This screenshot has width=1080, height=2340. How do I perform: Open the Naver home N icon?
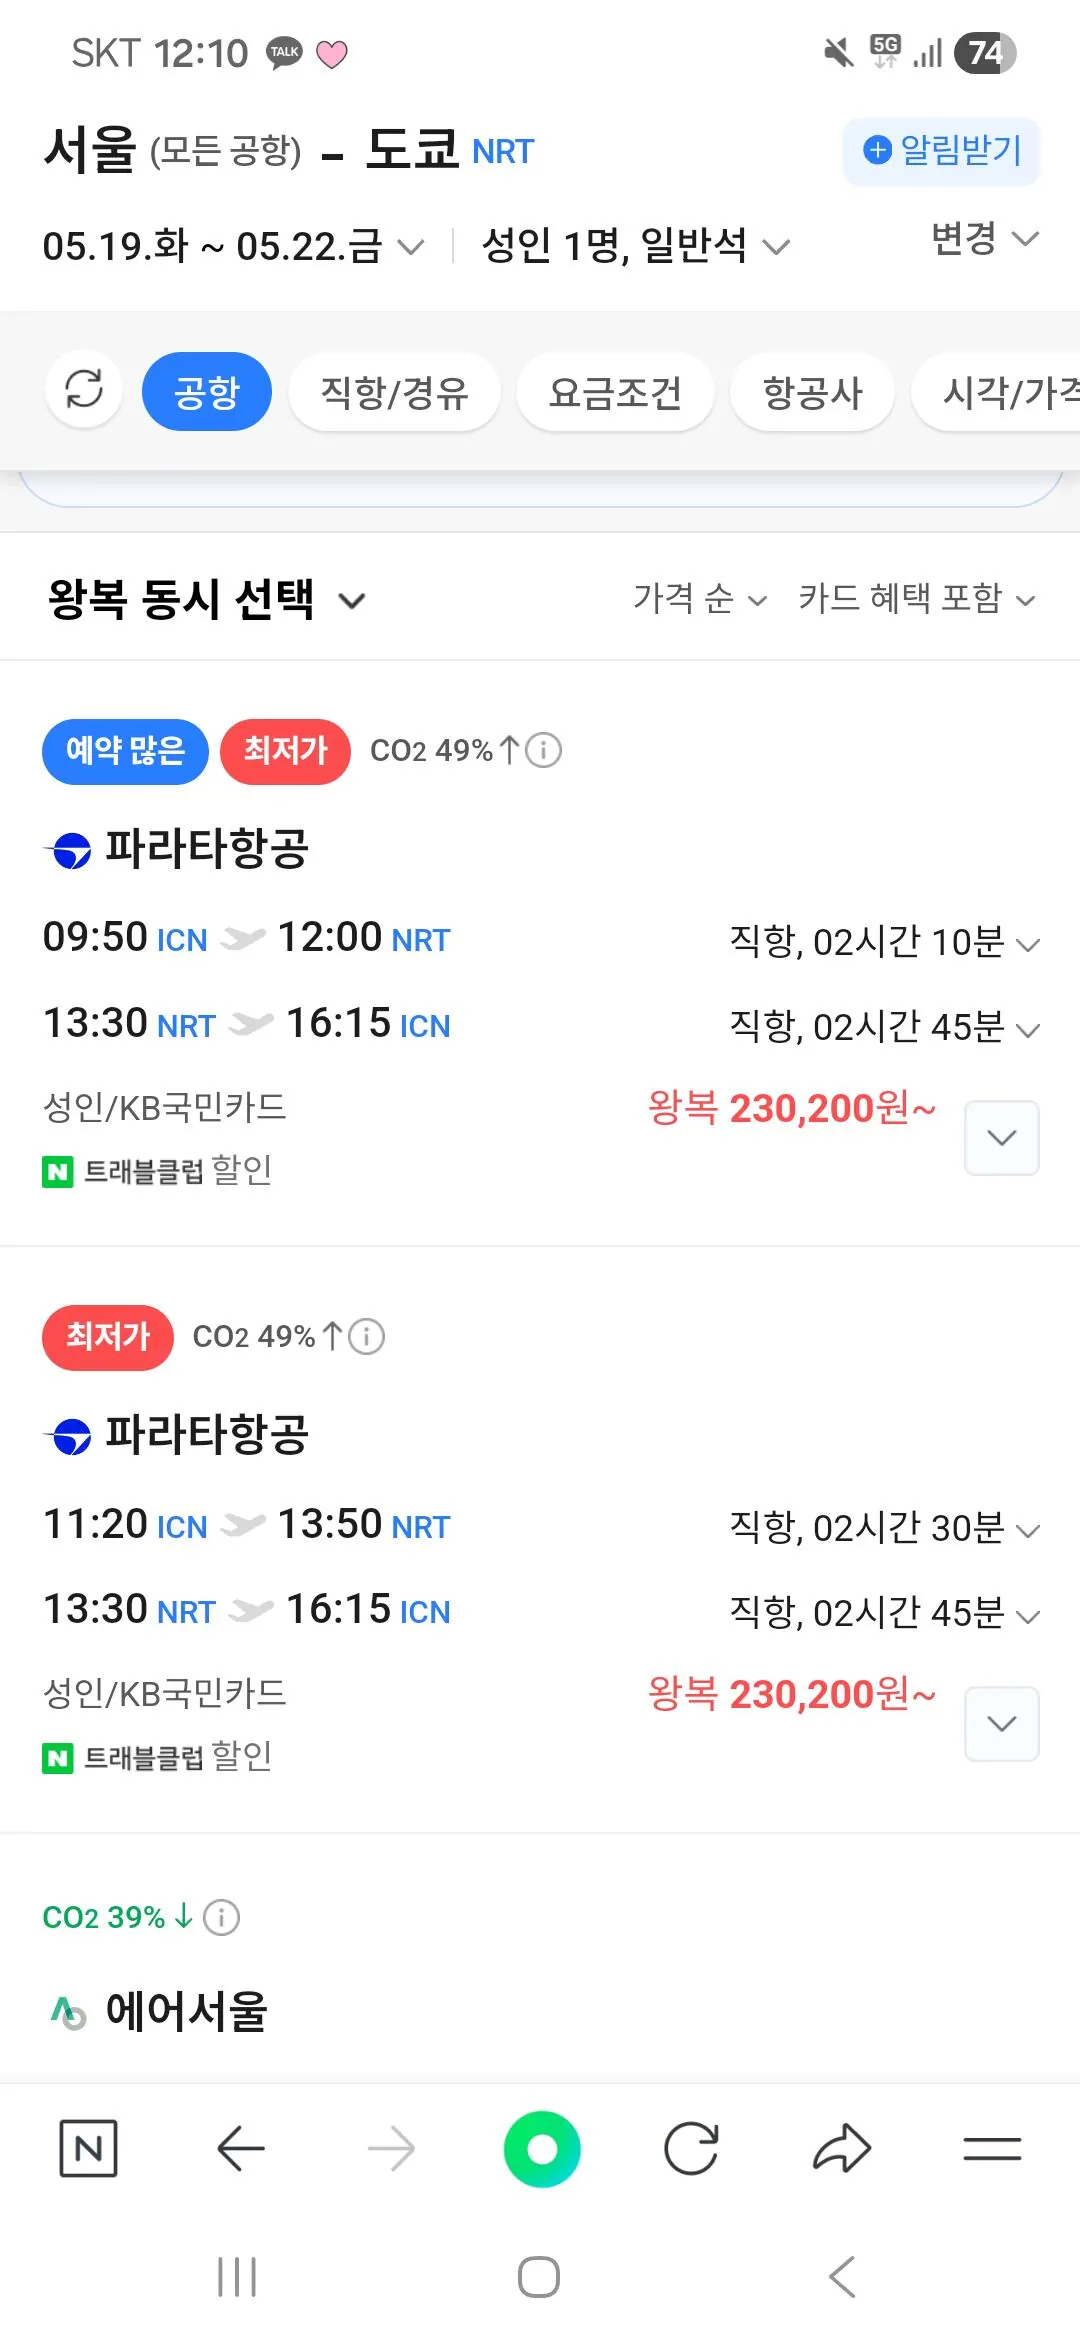click(88, 2148)
